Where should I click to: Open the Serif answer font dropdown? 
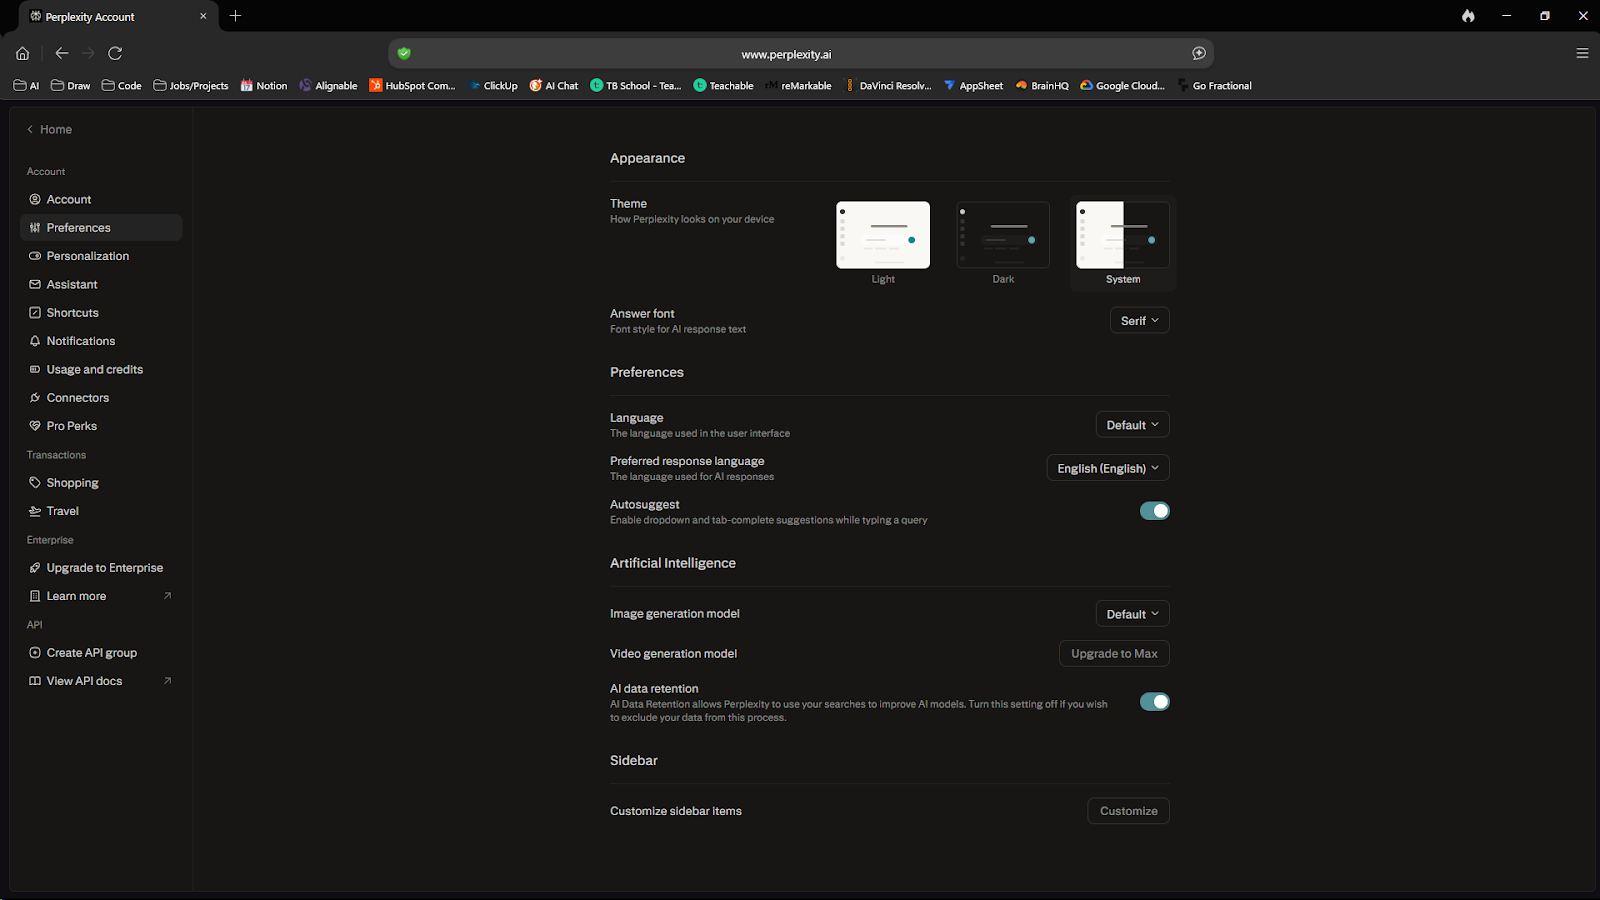(1139, 320)
